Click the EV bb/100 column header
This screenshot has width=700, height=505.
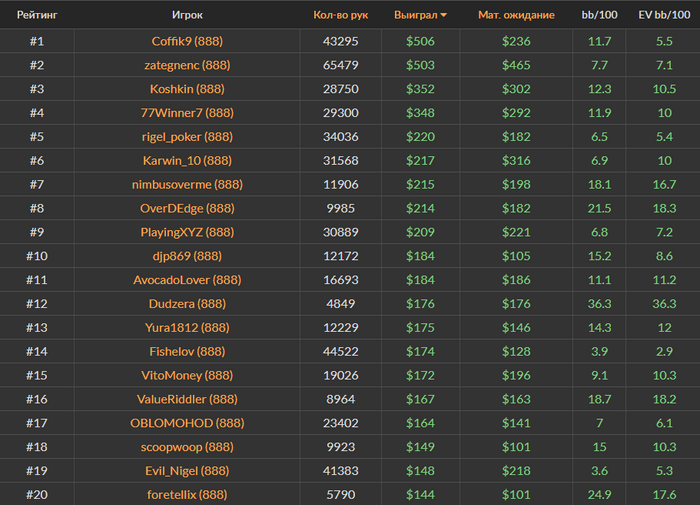pos(663,15)
